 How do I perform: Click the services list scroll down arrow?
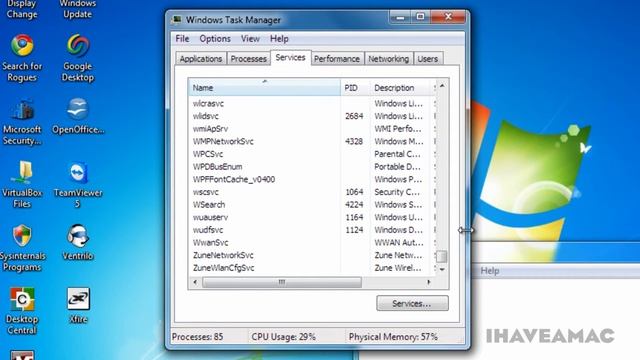442,269
